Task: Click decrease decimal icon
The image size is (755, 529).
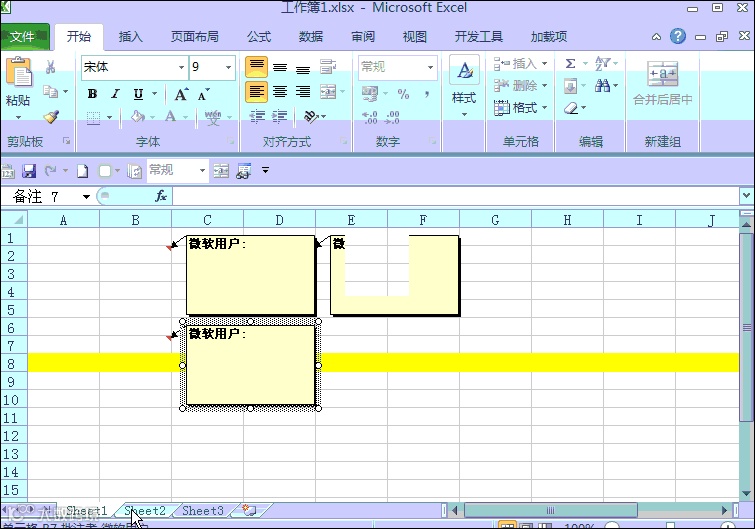Action: [x=392, y=117]
